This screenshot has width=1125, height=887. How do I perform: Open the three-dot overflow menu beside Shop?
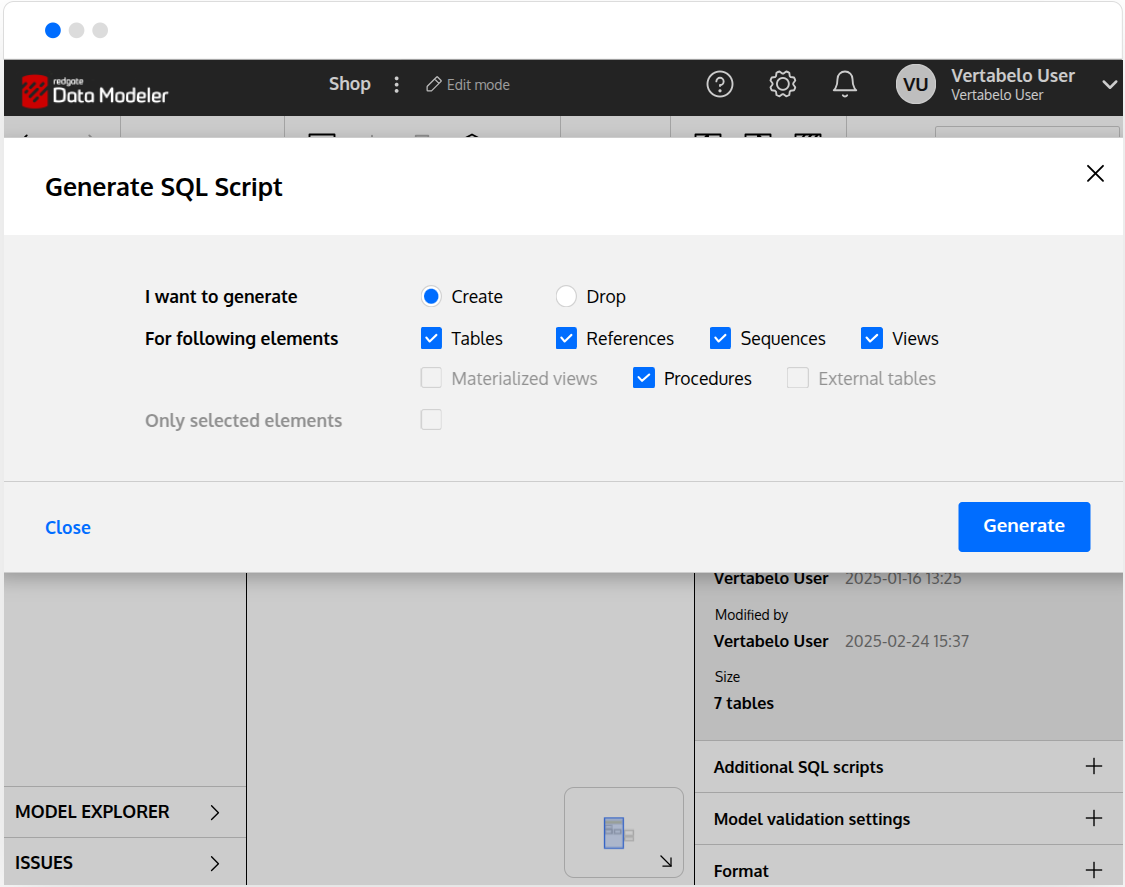(x=397, y=84)
